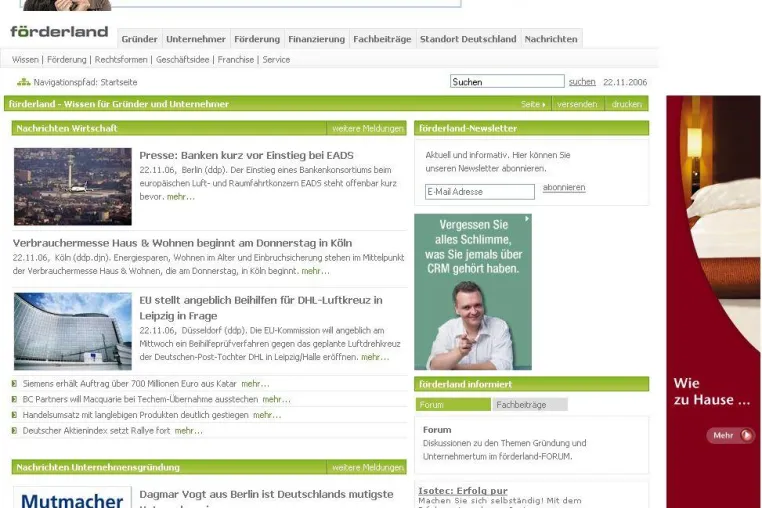Click mehr after Deutscher Aktienindex headline
The width and height of the screenshot is (762, 508).
coord(189,430)
